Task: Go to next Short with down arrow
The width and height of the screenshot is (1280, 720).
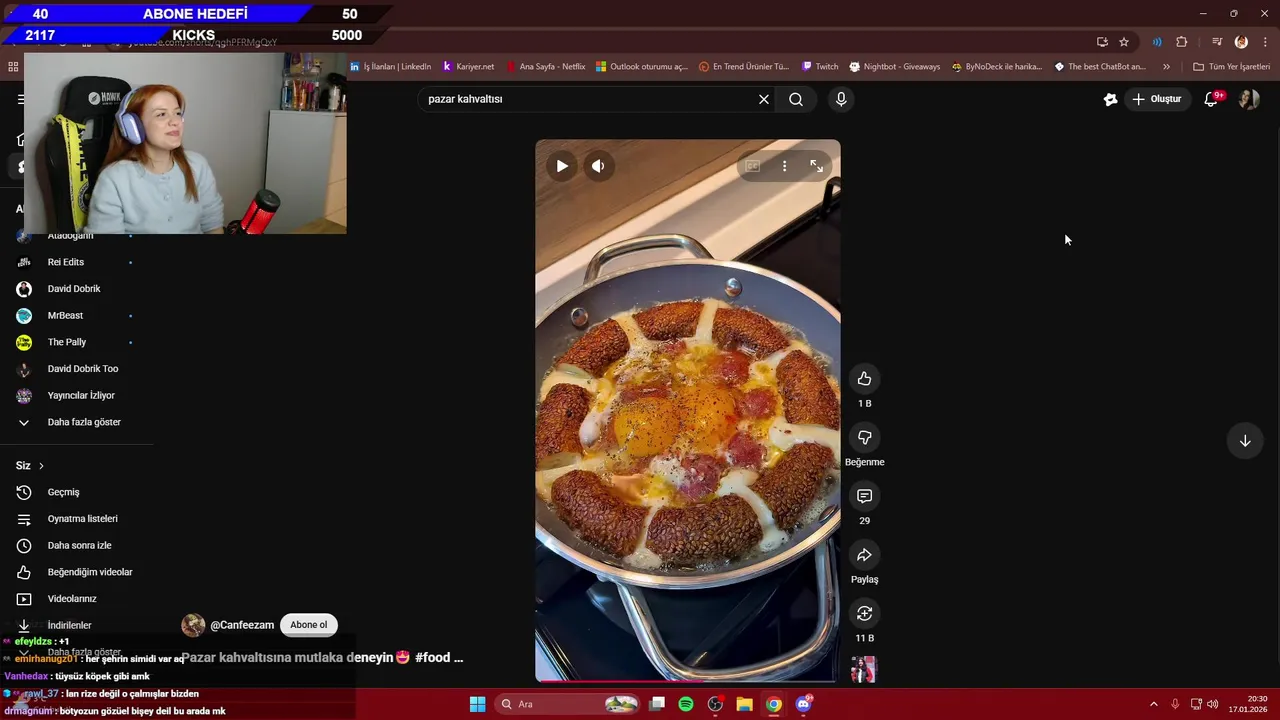Action: click(1245, 441)
